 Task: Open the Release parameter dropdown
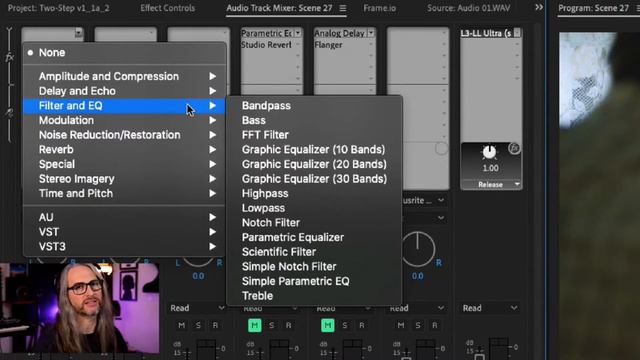click(x=517, y=184)
